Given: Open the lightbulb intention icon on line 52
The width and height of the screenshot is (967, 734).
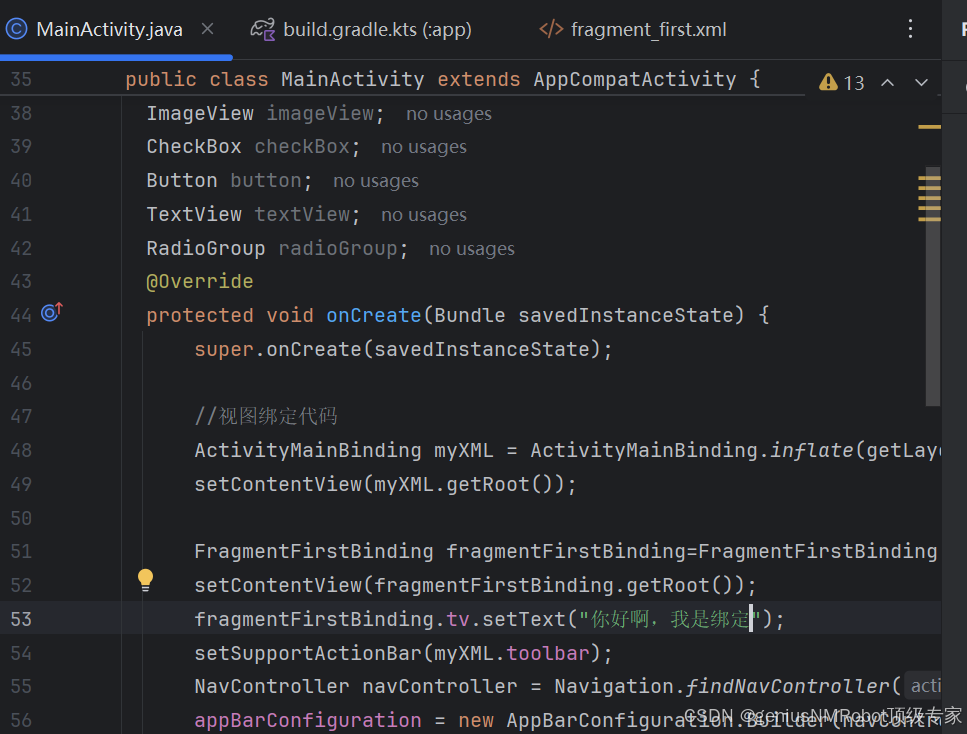Looking at the screenshot, I should point(145,579).
